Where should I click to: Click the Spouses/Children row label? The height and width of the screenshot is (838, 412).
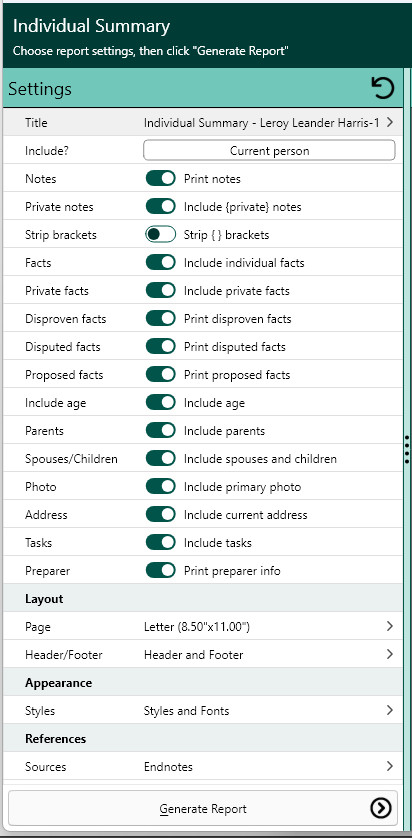(71, 459)
